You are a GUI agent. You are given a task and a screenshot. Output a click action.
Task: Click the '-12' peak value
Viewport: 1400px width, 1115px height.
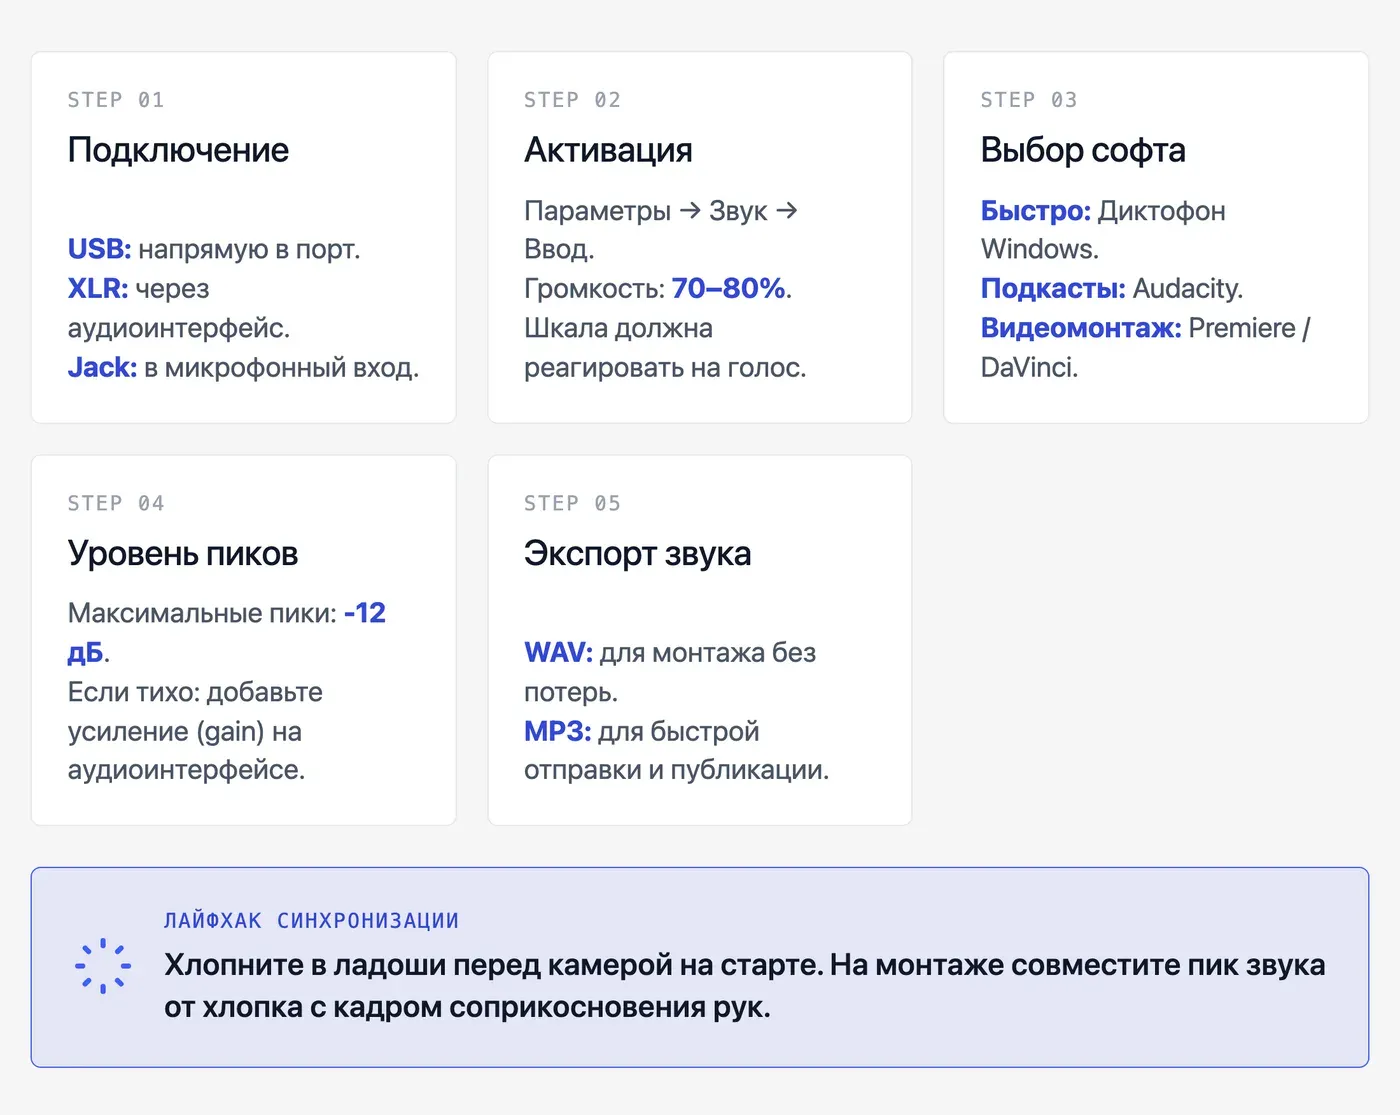coord(365,613)
